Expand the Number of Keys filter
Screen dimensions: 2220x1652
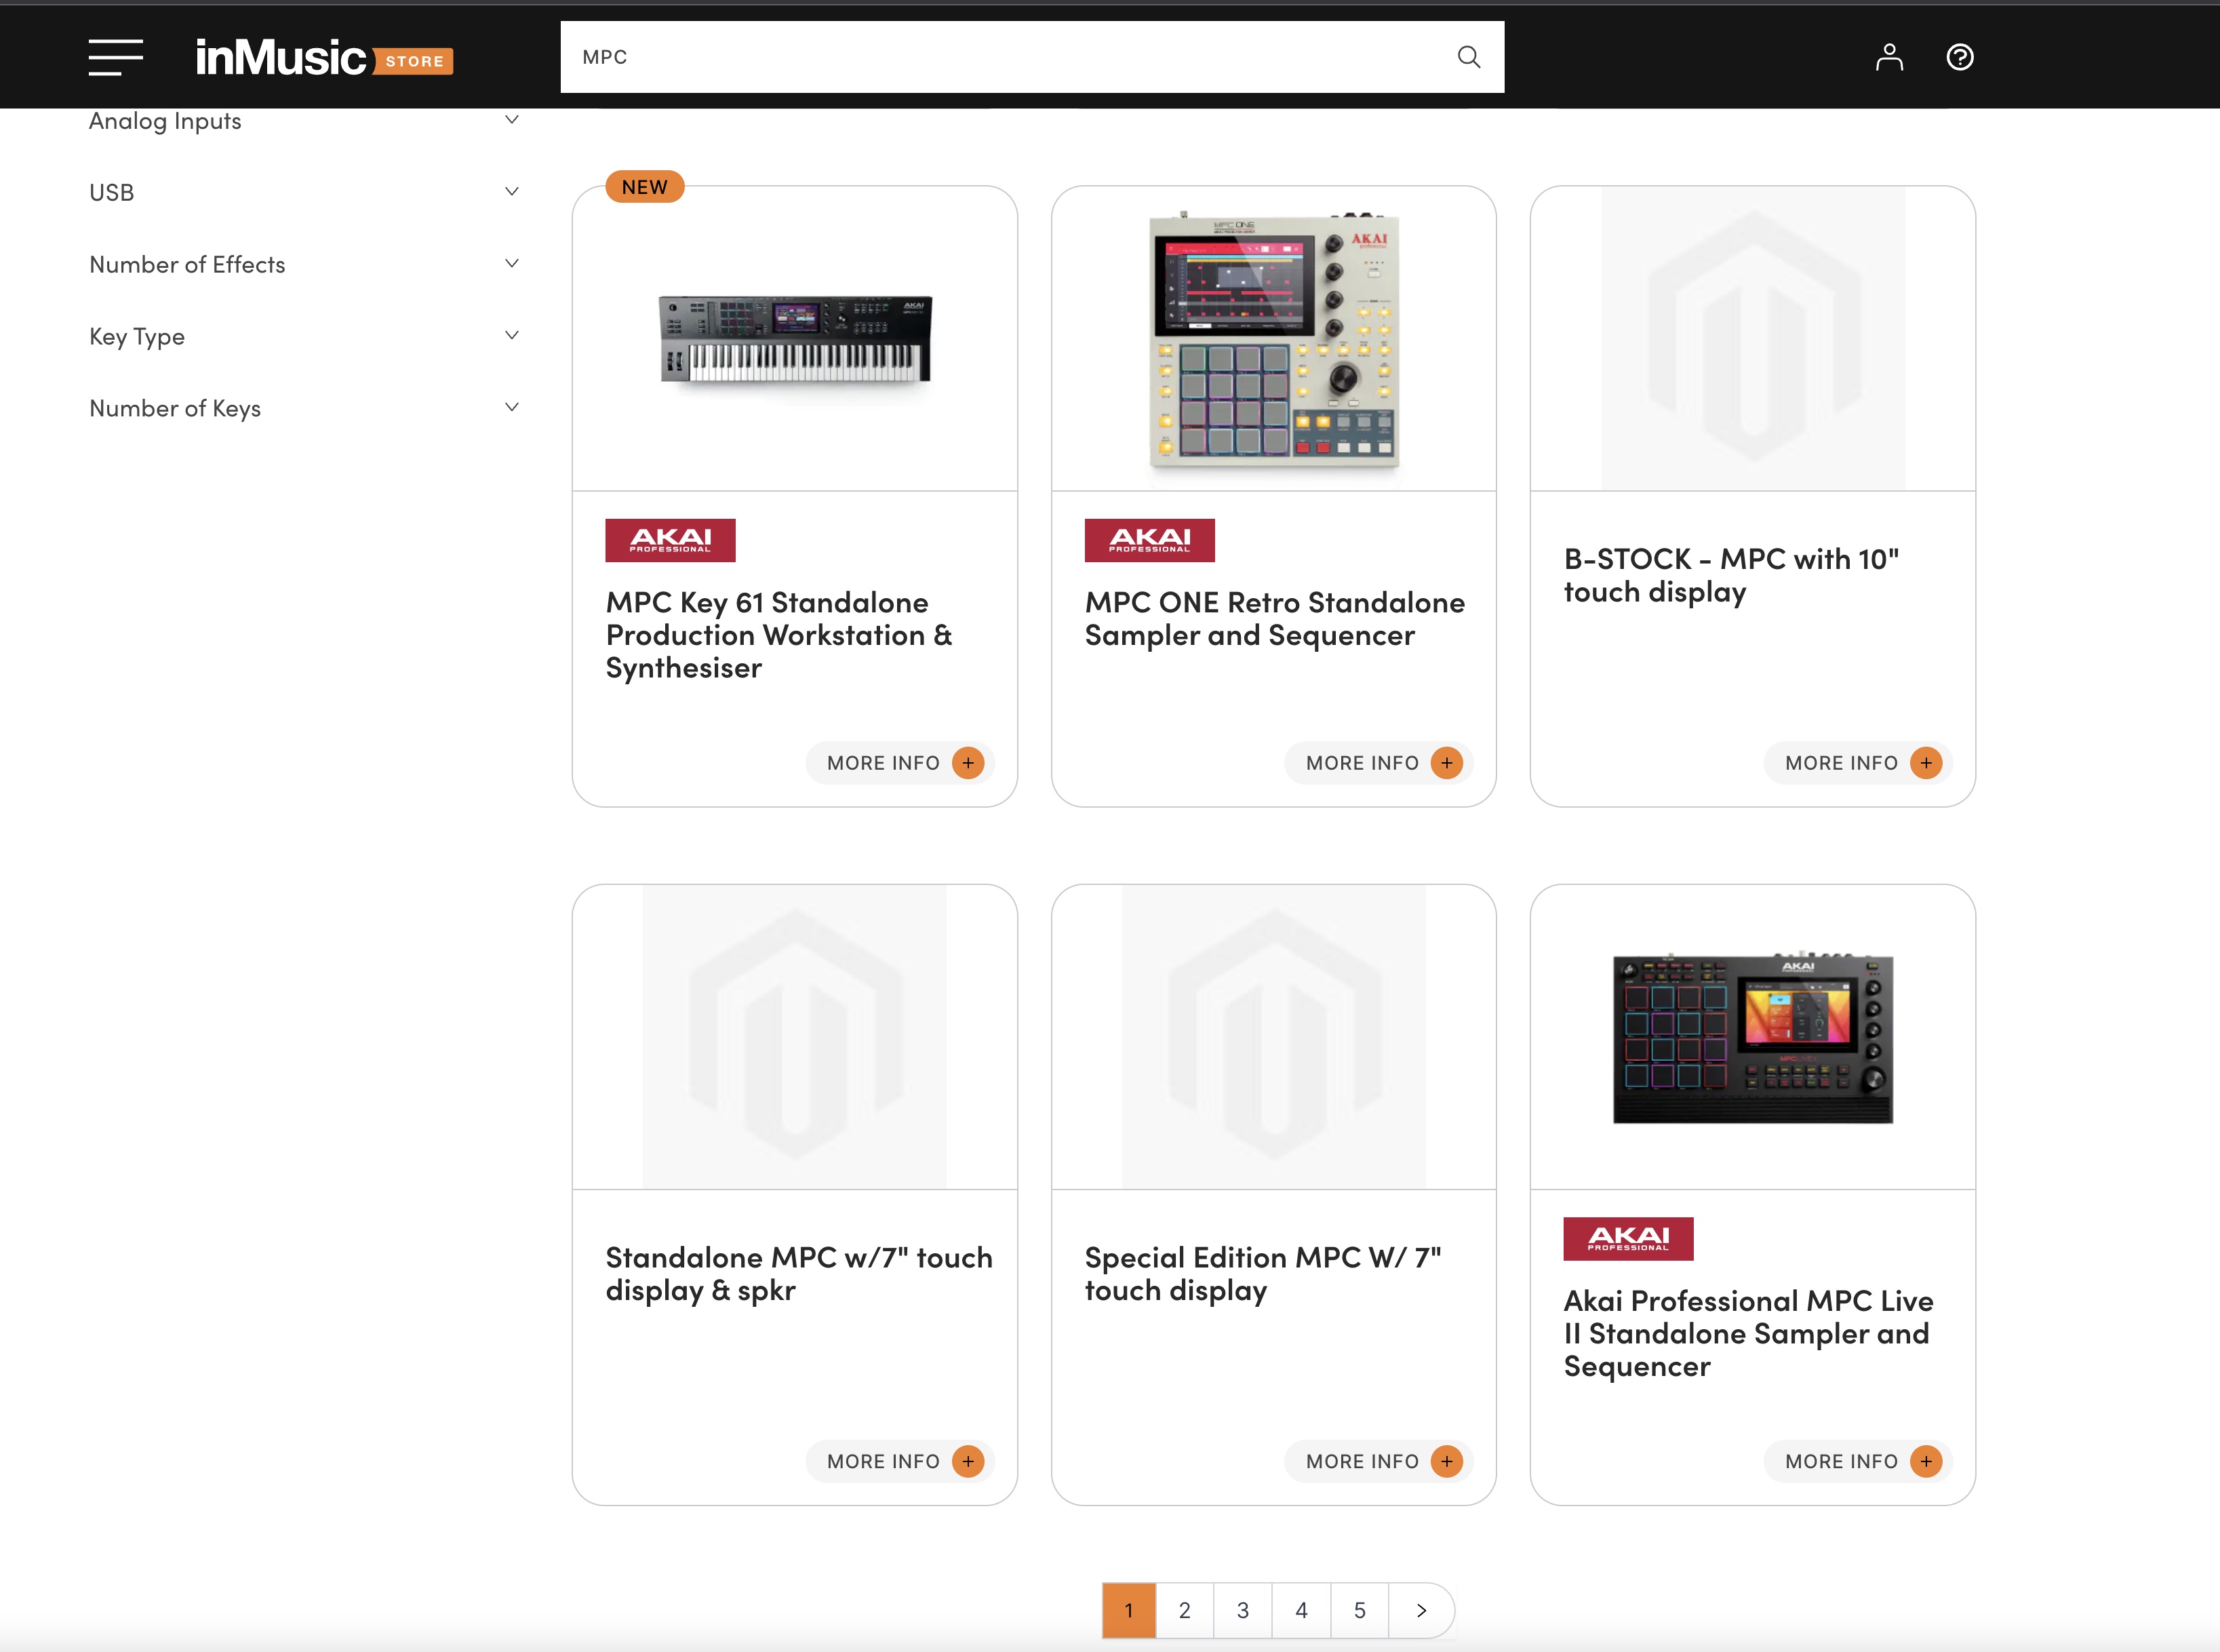[511, 408]
